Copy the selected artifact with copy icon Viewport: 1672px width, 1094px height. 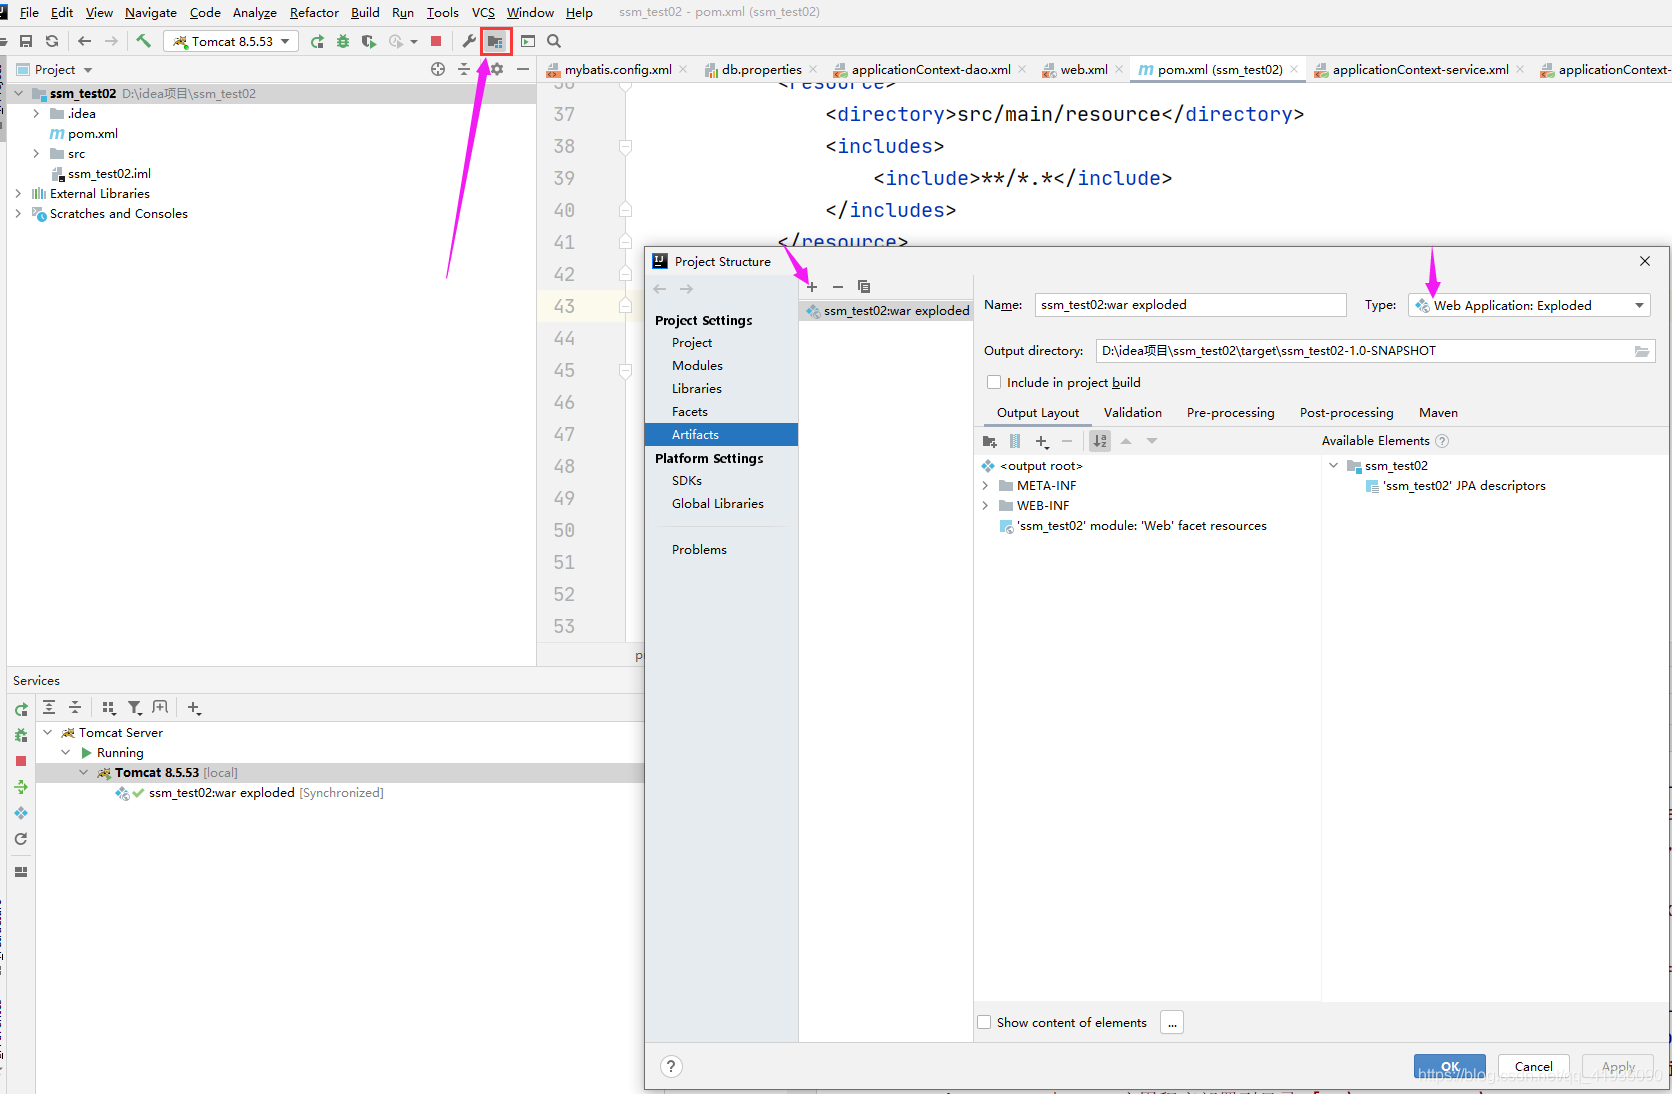coord(864,287)
